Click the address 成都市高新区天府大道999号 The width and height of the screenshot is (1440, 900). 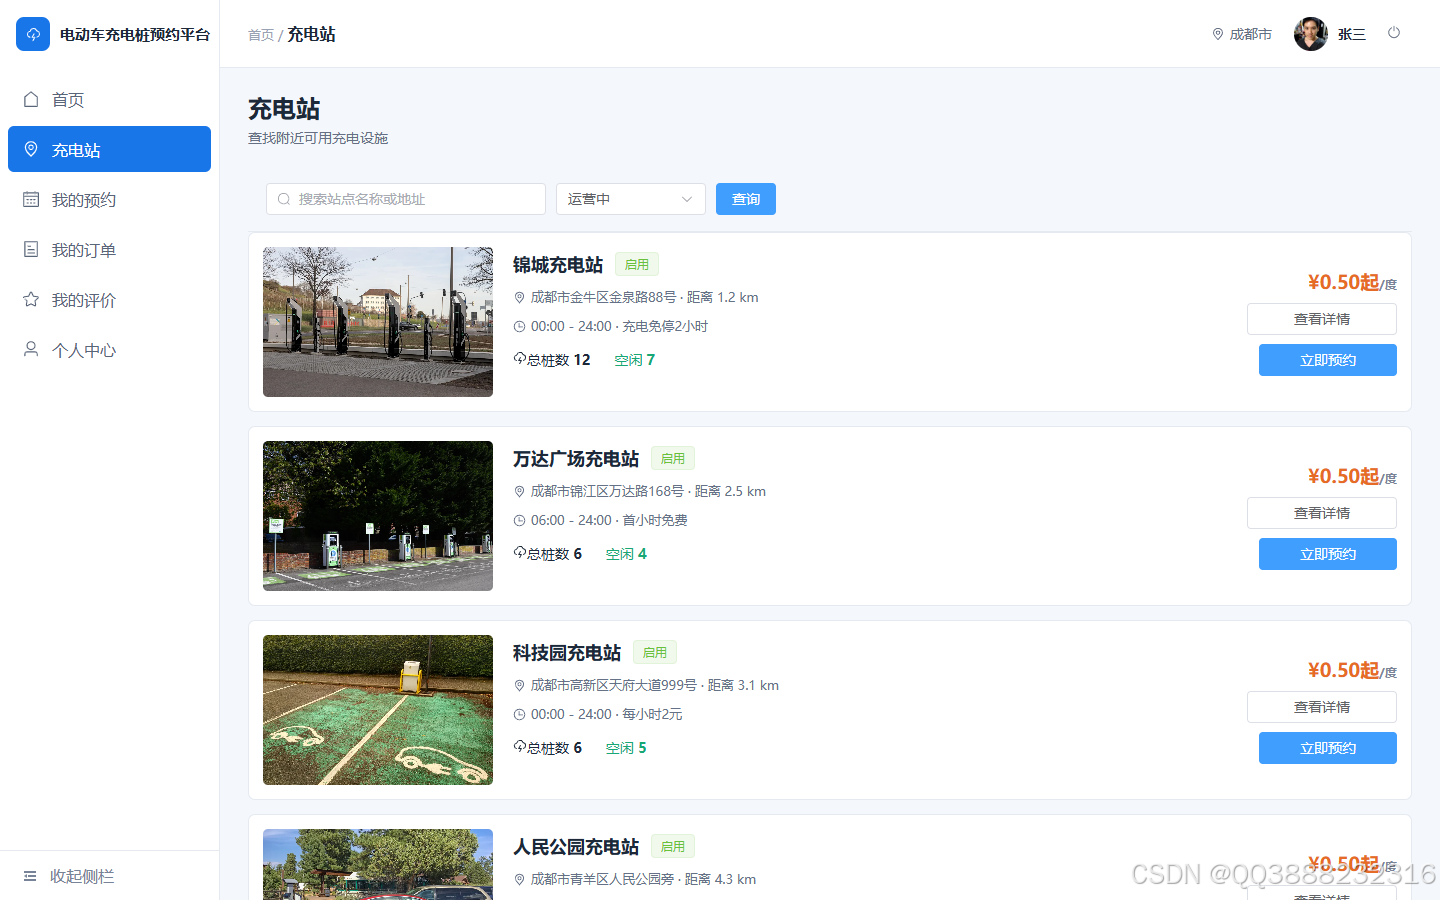coord(614,685)
